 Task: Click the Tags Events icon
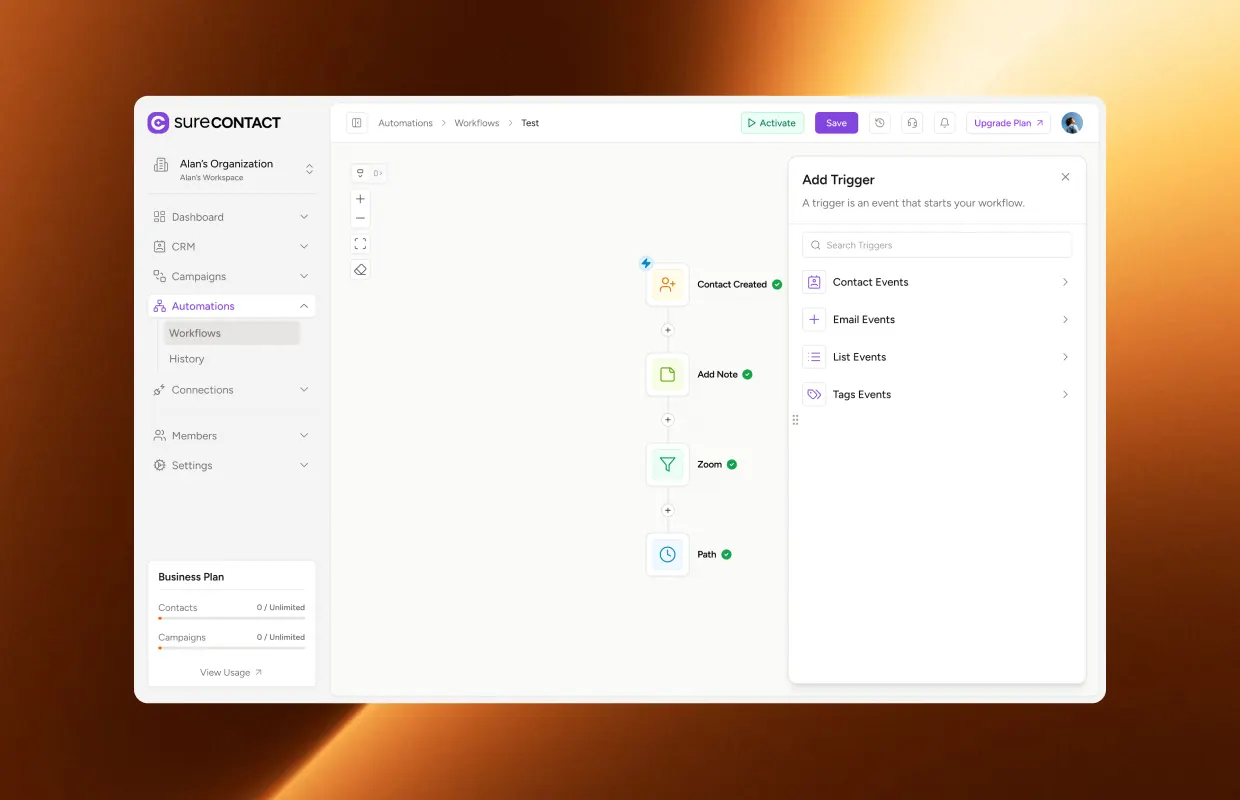(814, 395)
